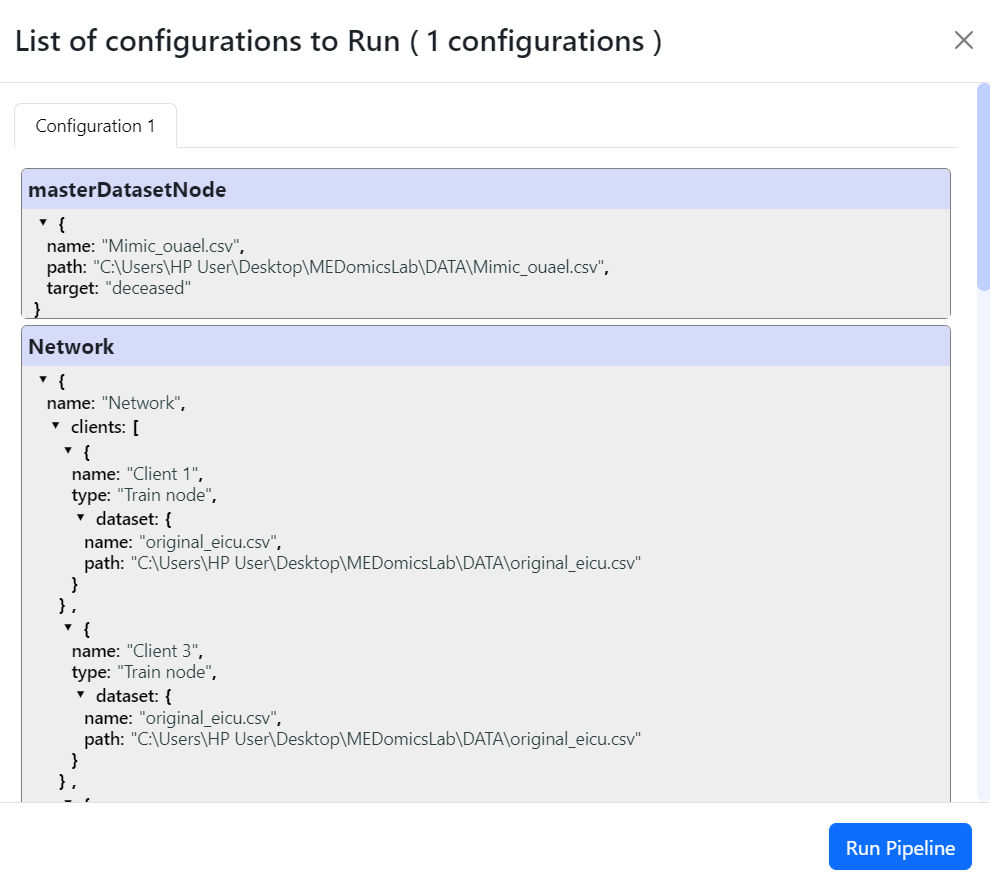Close the configurations list dialog

click(963, 40)
